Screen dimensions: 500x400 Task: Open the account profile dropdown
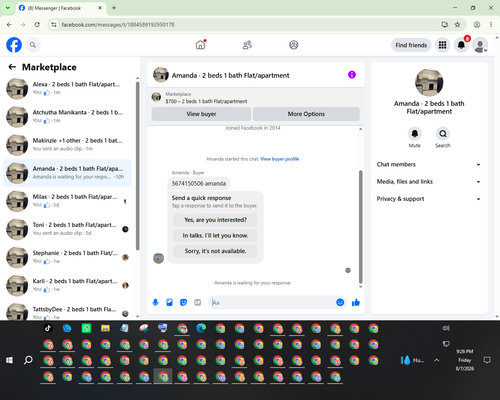tap(480, 45)
